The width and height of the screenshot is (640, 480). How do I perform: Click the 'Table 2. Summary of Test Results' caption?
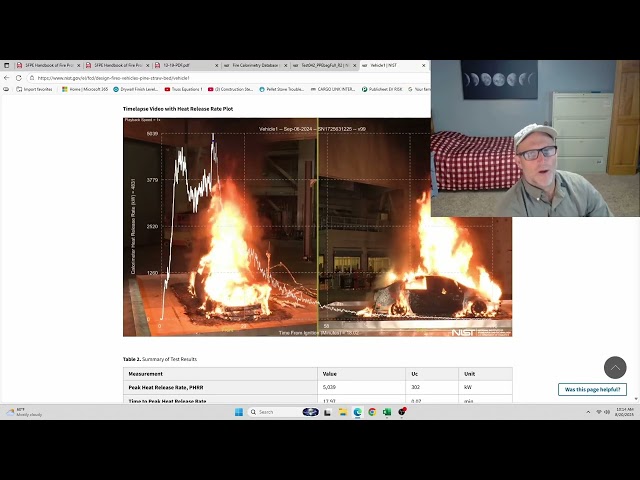pyautogui.click(x=160, y=359)
